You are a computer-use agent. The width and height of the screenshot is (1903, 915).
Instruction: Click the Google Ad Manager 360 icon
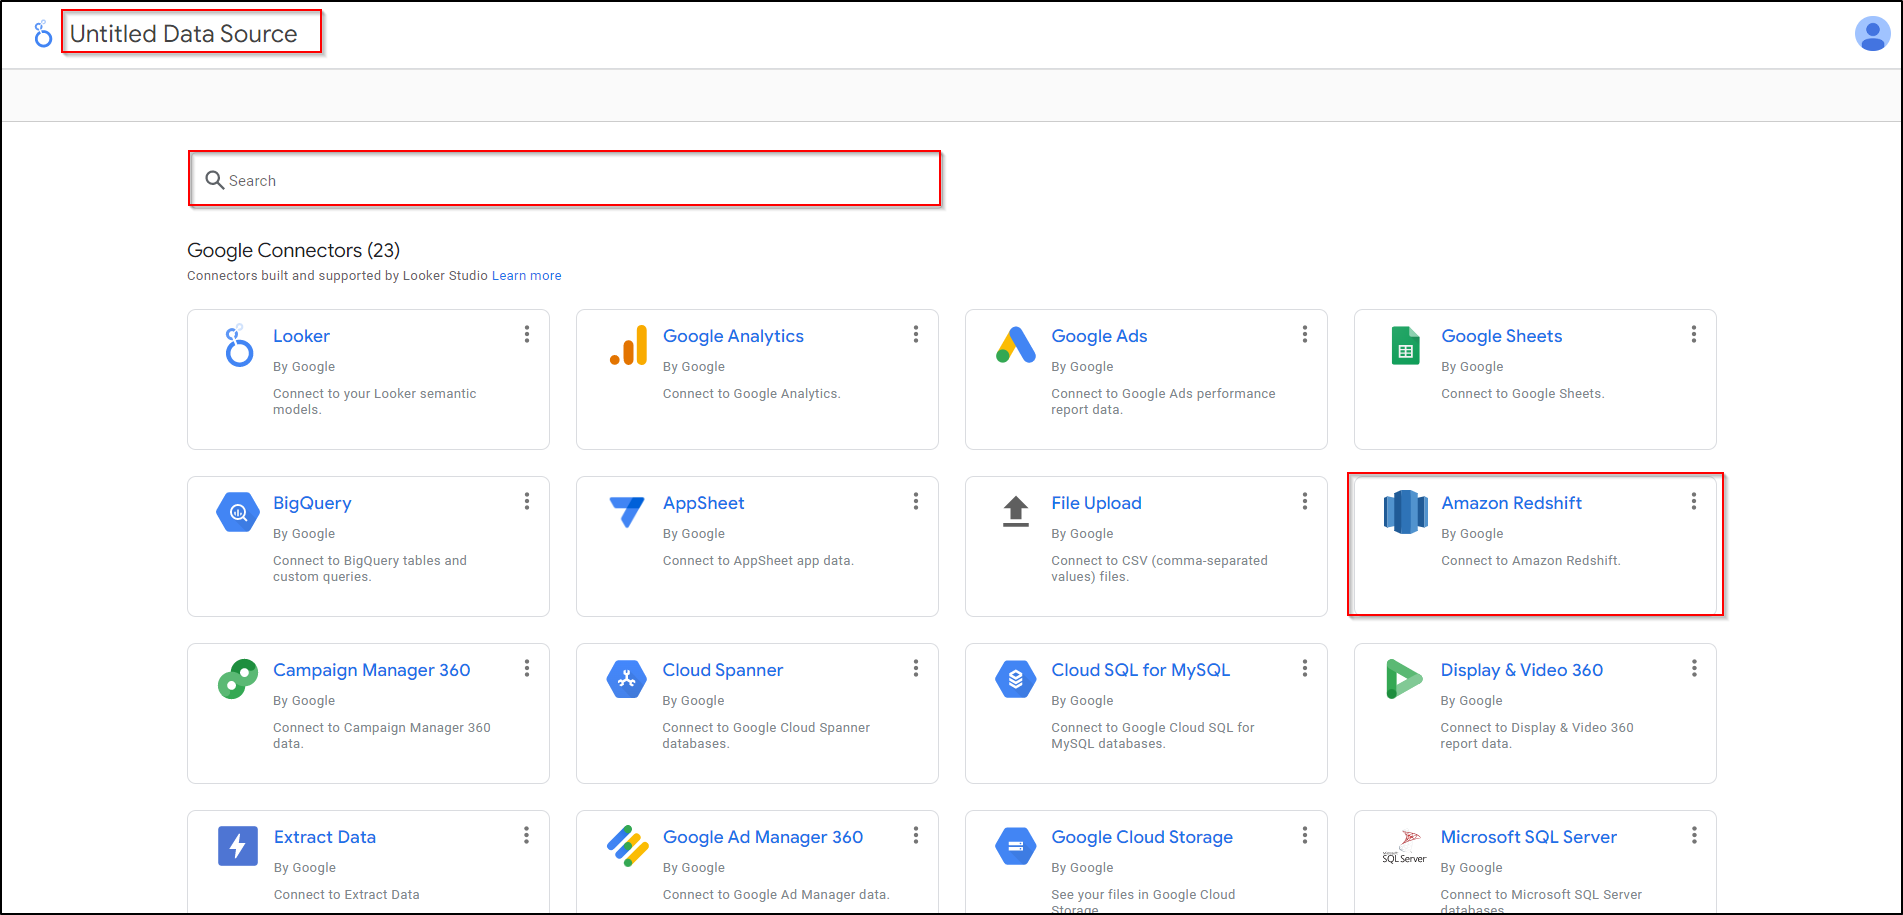(628, 846)
